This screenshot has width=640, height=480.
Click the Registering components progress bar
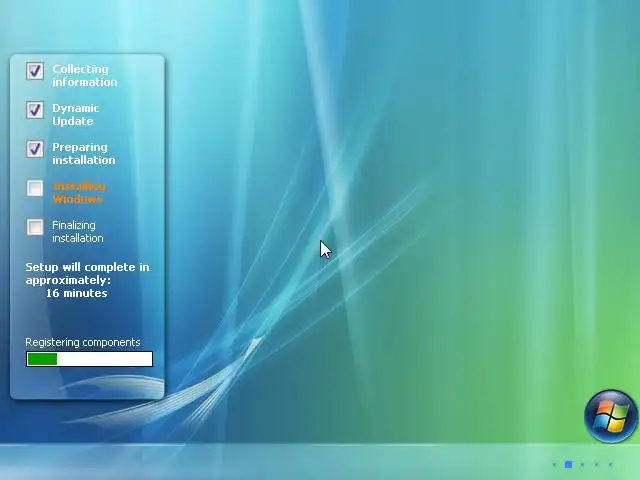coord(89,359)
